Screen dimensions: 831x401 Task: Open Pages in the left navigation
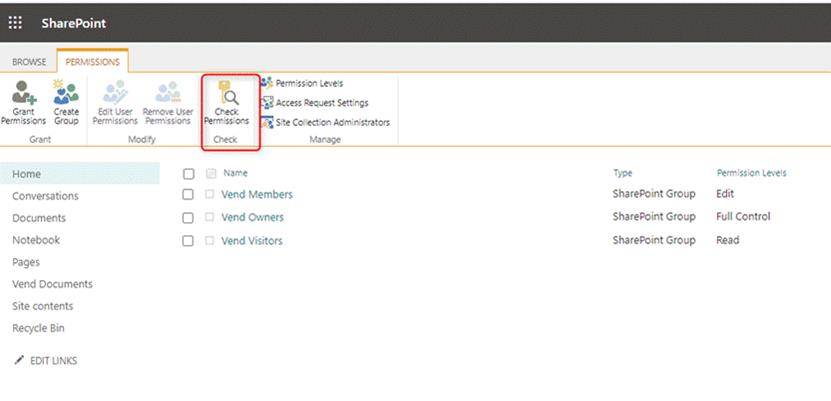click(26, 262)
